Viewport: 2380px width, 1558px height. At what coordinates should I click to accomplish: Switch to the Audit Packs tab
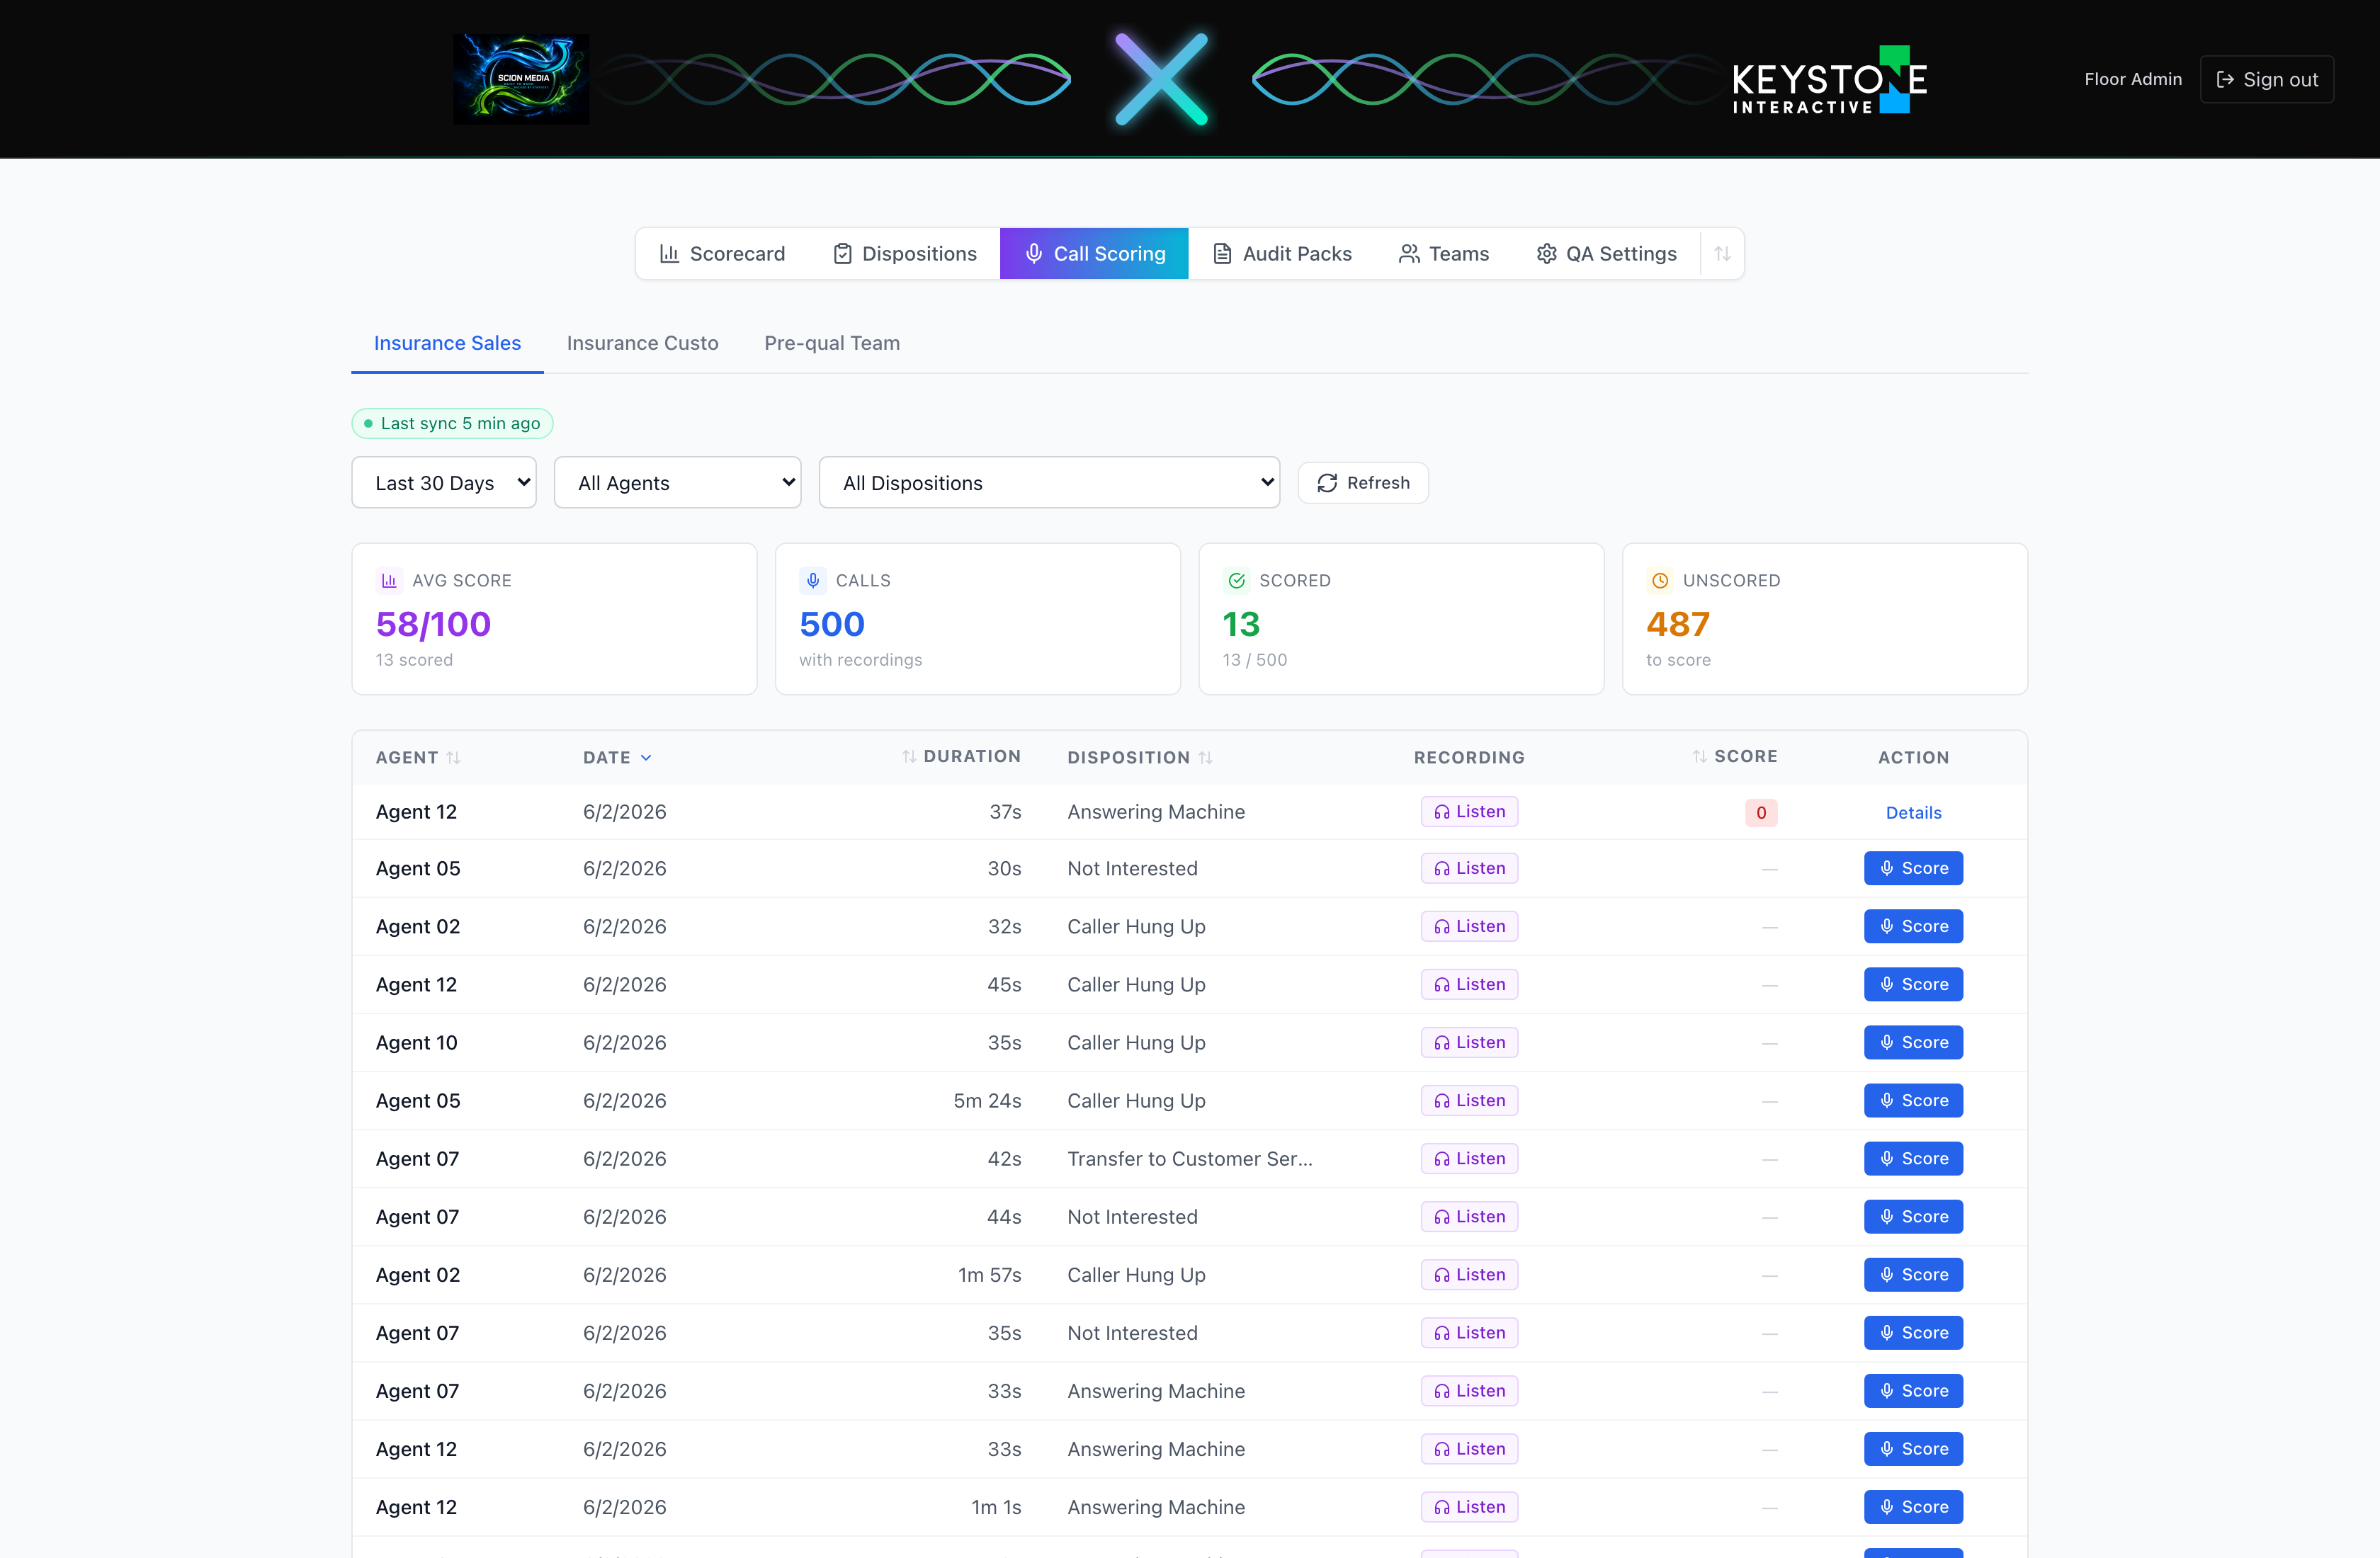[x=1282, y=254]
